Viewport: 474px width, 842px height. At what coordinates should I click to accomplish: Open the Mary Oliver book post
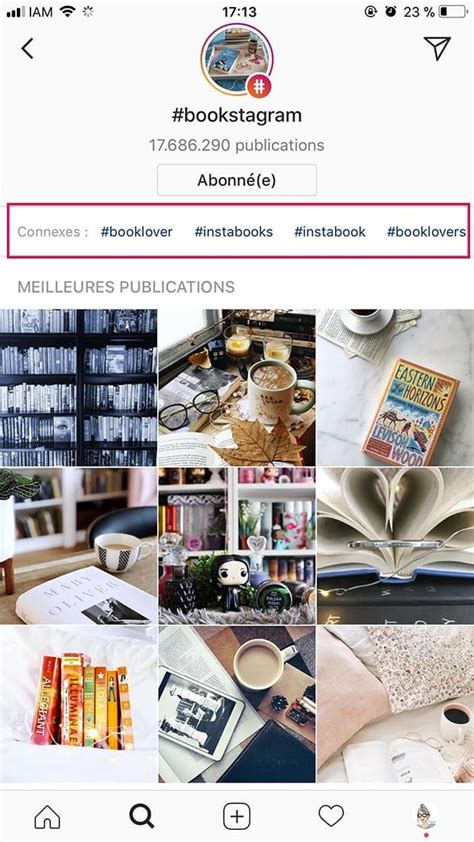point(78,546)
